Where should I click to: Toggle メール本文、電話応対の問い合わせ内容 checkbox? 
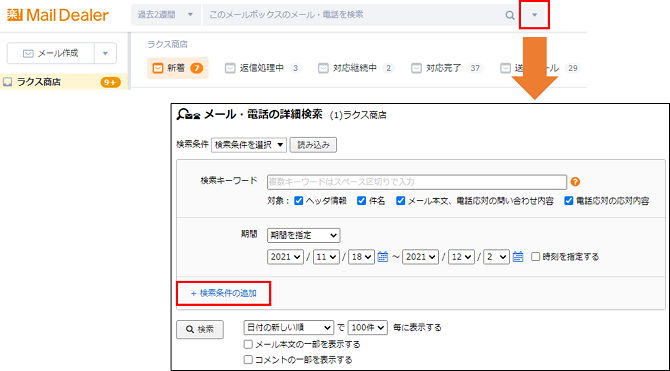pyautogui.click(x=400, y=200)
